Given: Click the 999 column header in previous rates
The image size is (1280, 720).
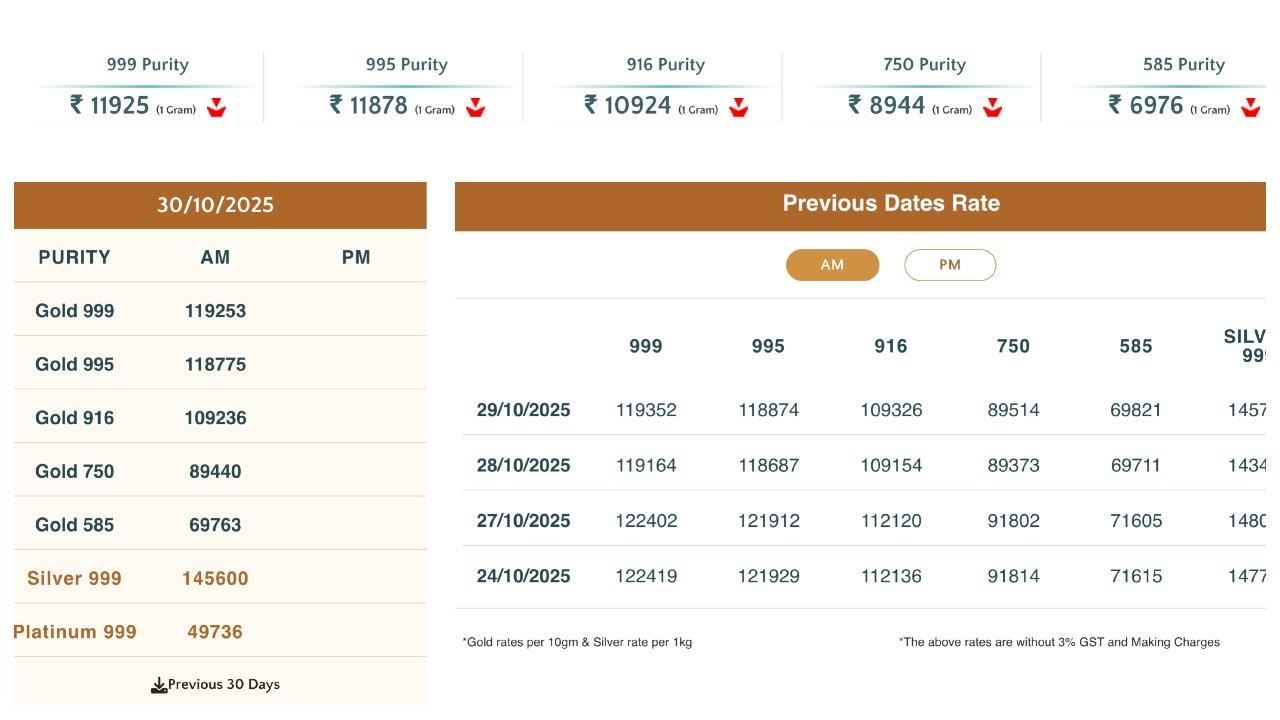Looking at the screenshot, I should [646, 346].
